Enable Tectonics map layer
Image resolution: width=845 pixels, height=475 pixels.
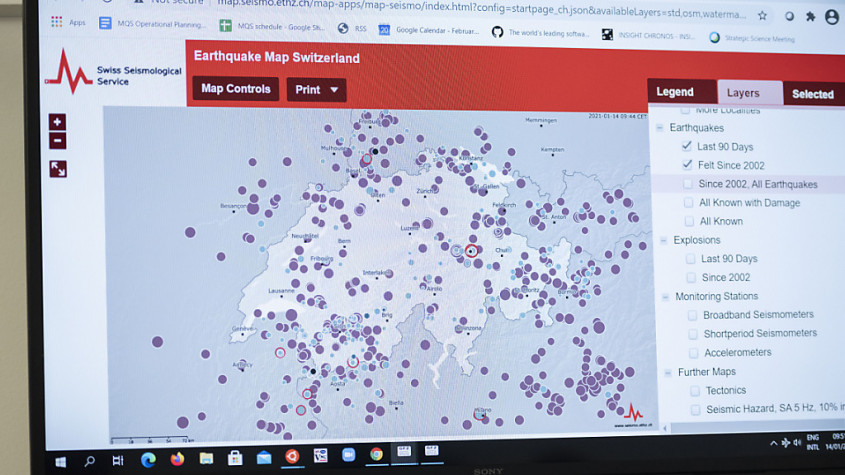click(x=695, y=391)
